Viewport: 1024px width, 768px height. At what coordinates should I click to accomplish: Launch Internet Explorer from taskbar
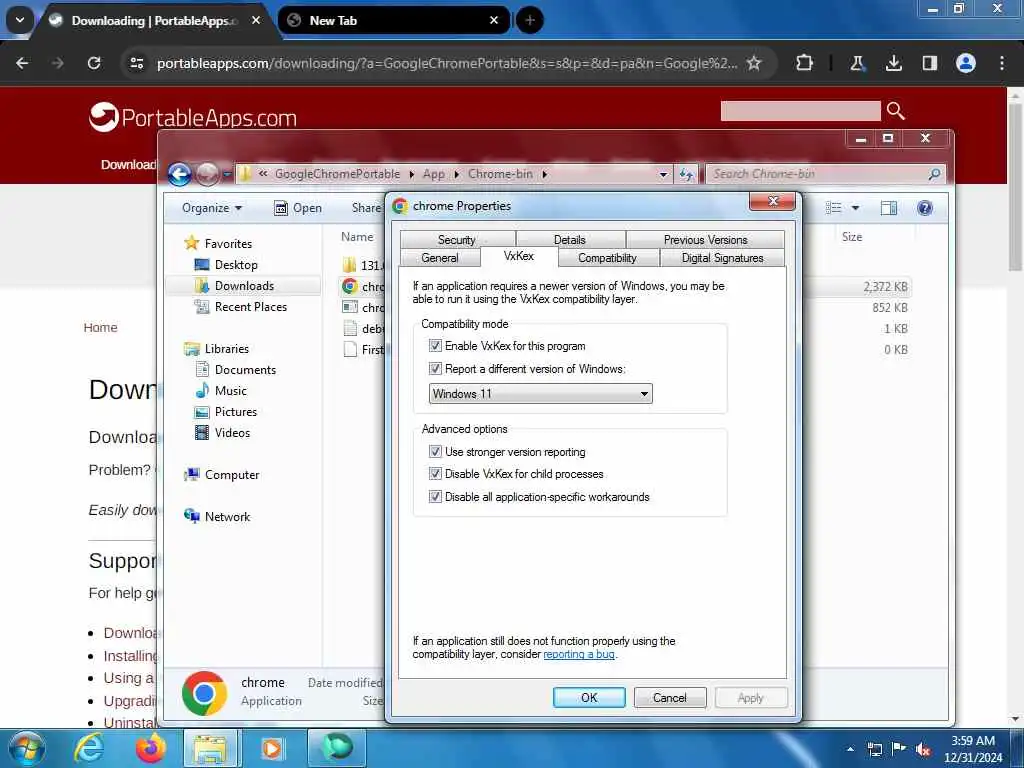coord(89,748)
